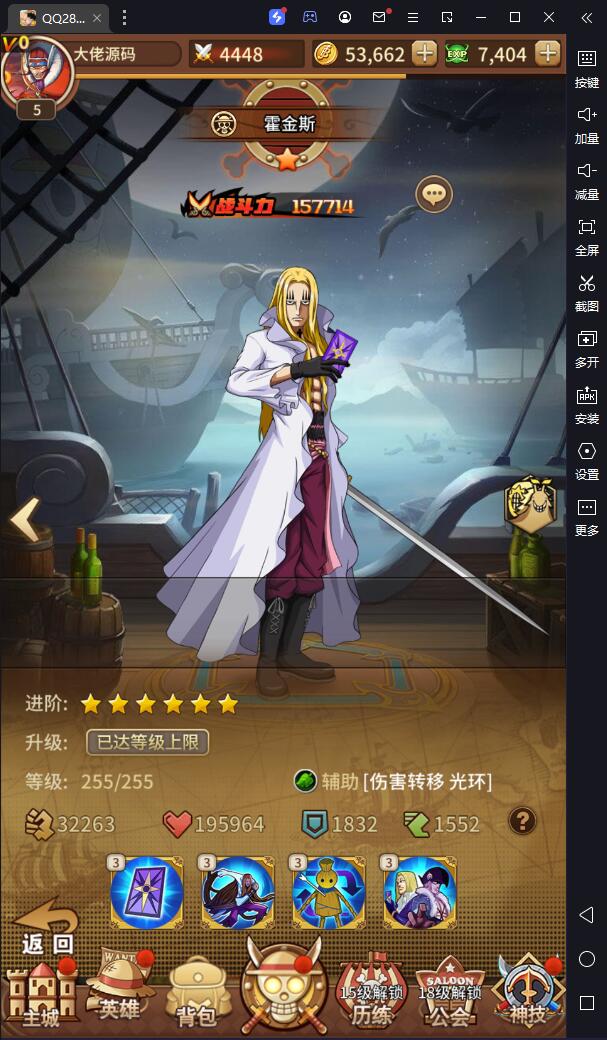Increase volume with 加量 button
Image resolution: width=607 pixels, height=1040 pixels.
[x=586, y=125]
